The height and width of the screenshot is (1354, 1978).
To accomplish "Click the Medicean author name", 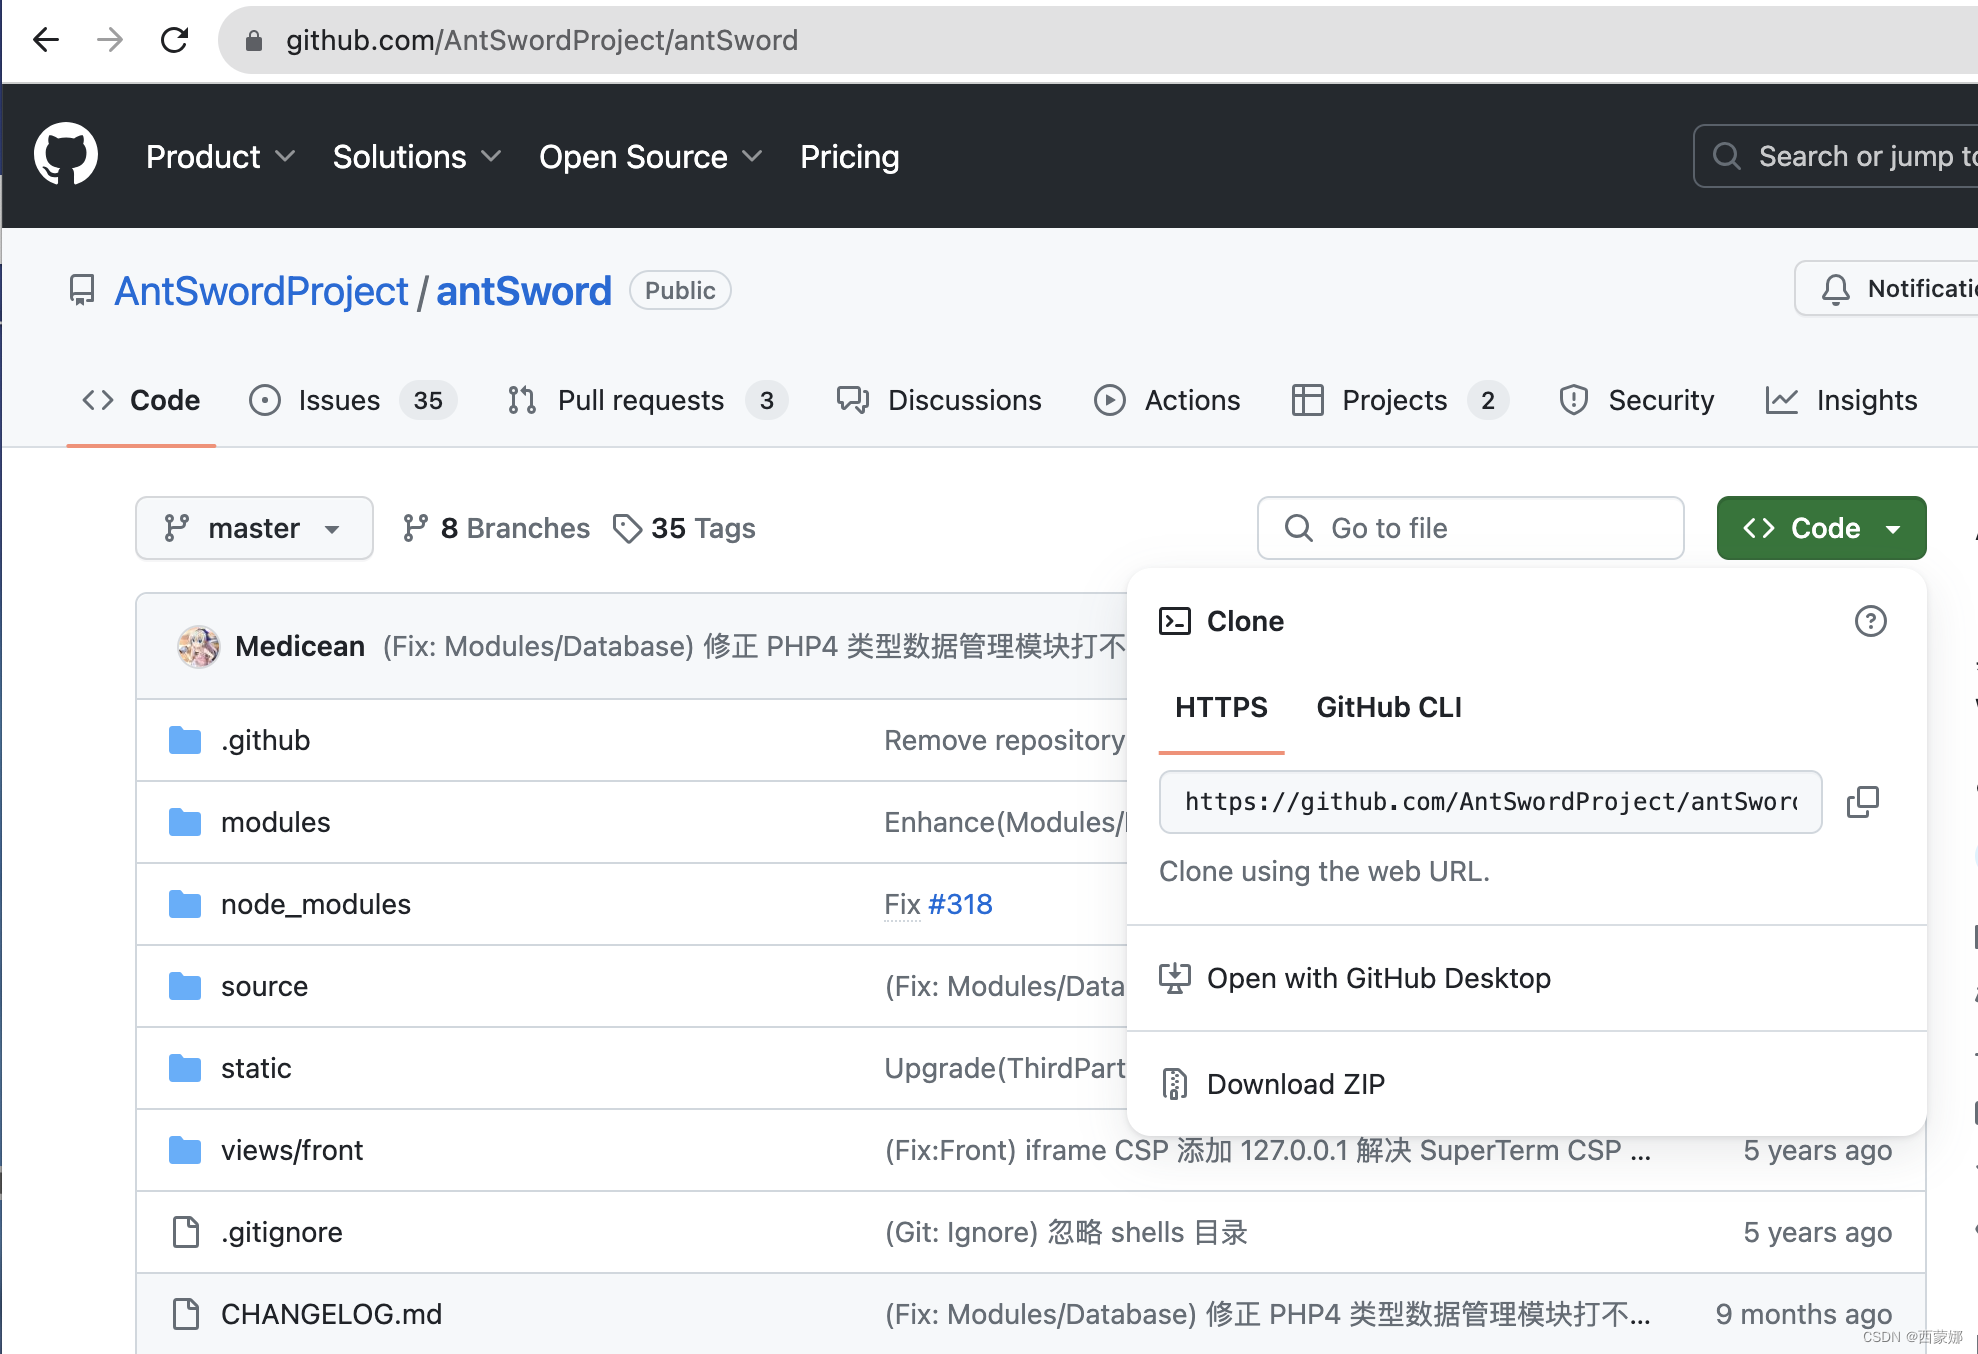I will [300, 646].
